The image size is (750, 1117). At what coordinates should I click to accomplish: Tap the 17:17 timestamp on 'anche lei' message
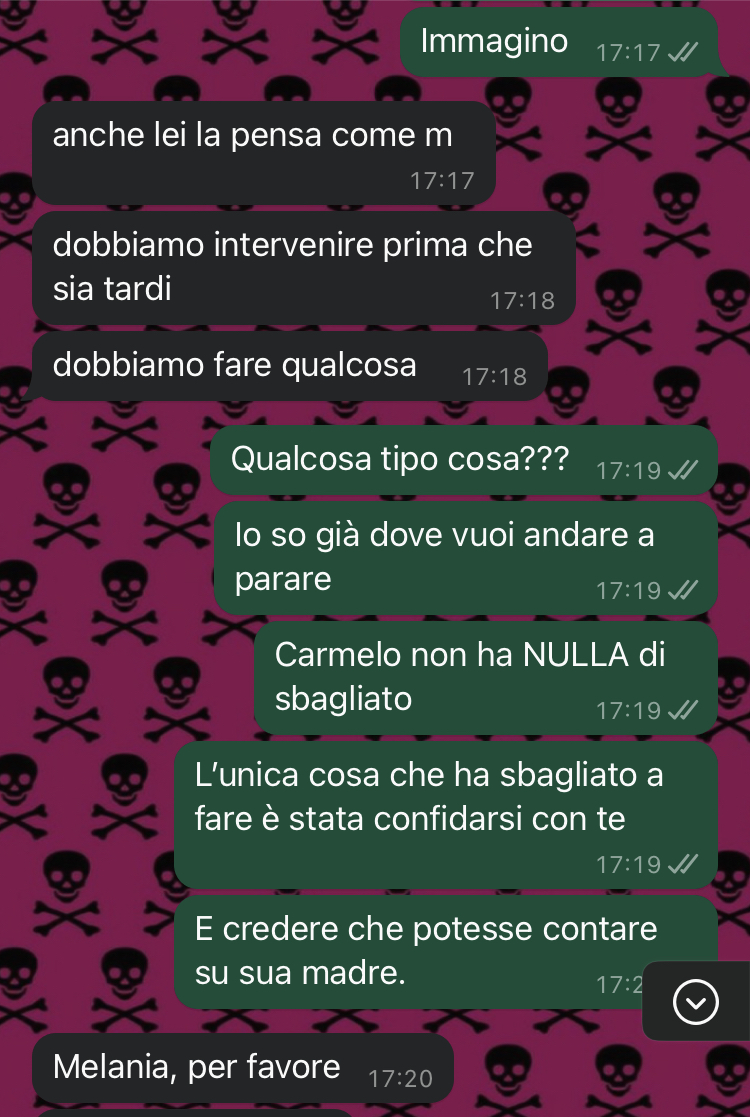tap(442, 180)
